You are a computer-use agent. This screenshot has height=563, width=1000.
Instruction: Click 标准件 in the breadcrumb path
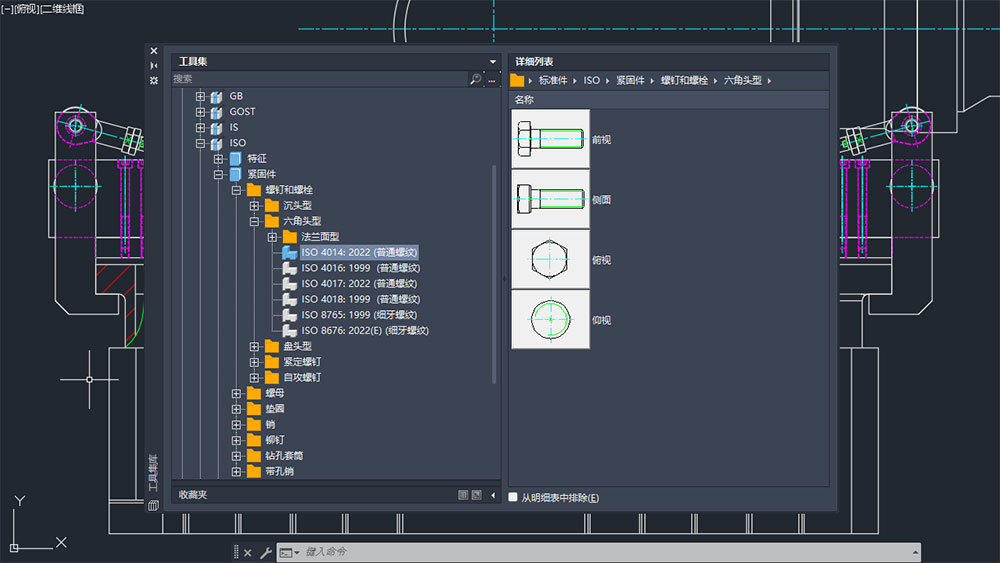point(554,80)
